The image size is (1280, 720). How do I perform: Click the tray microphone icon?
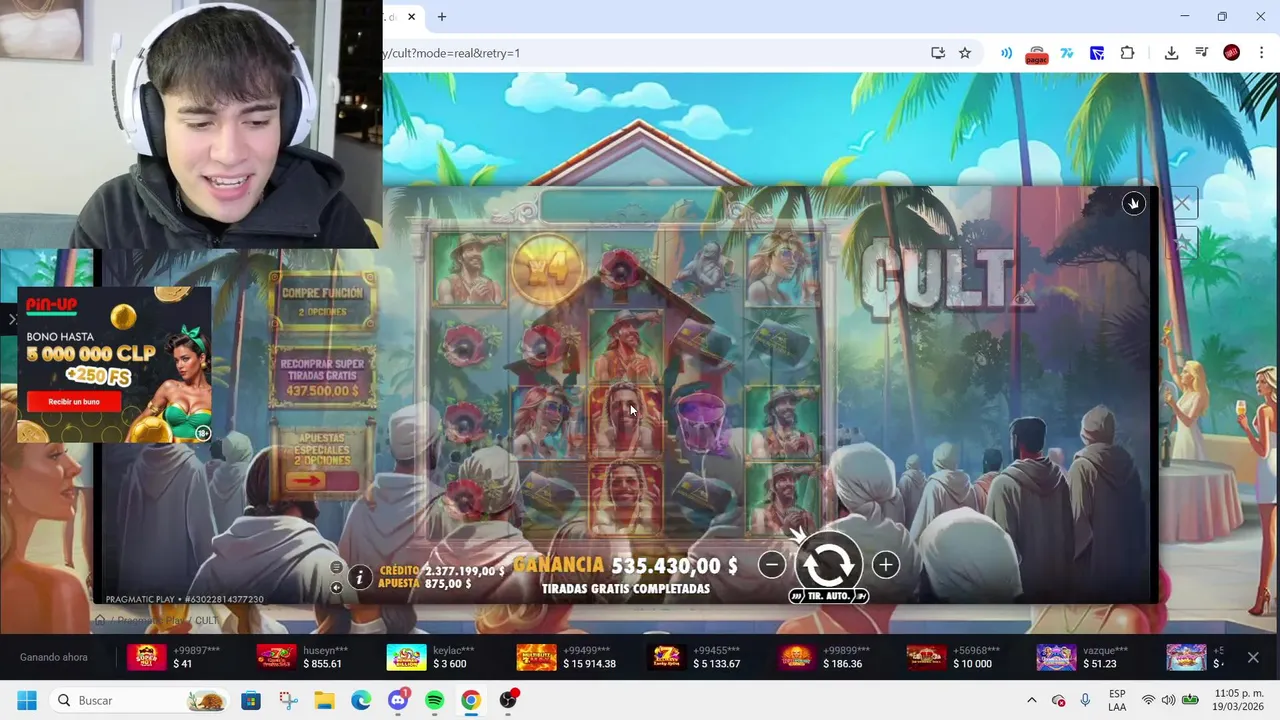point(1085,700)
